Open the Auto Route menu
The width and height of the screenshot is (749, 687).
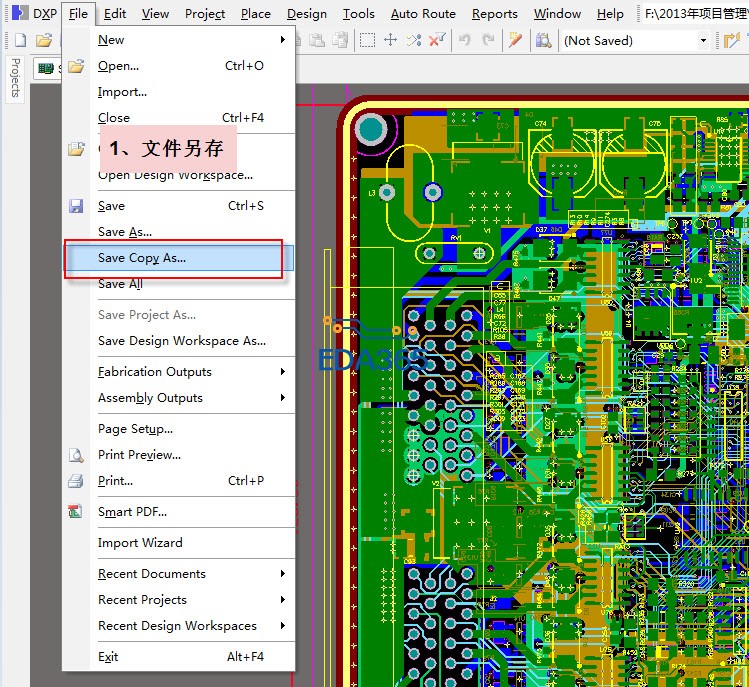tap(422, 14)
